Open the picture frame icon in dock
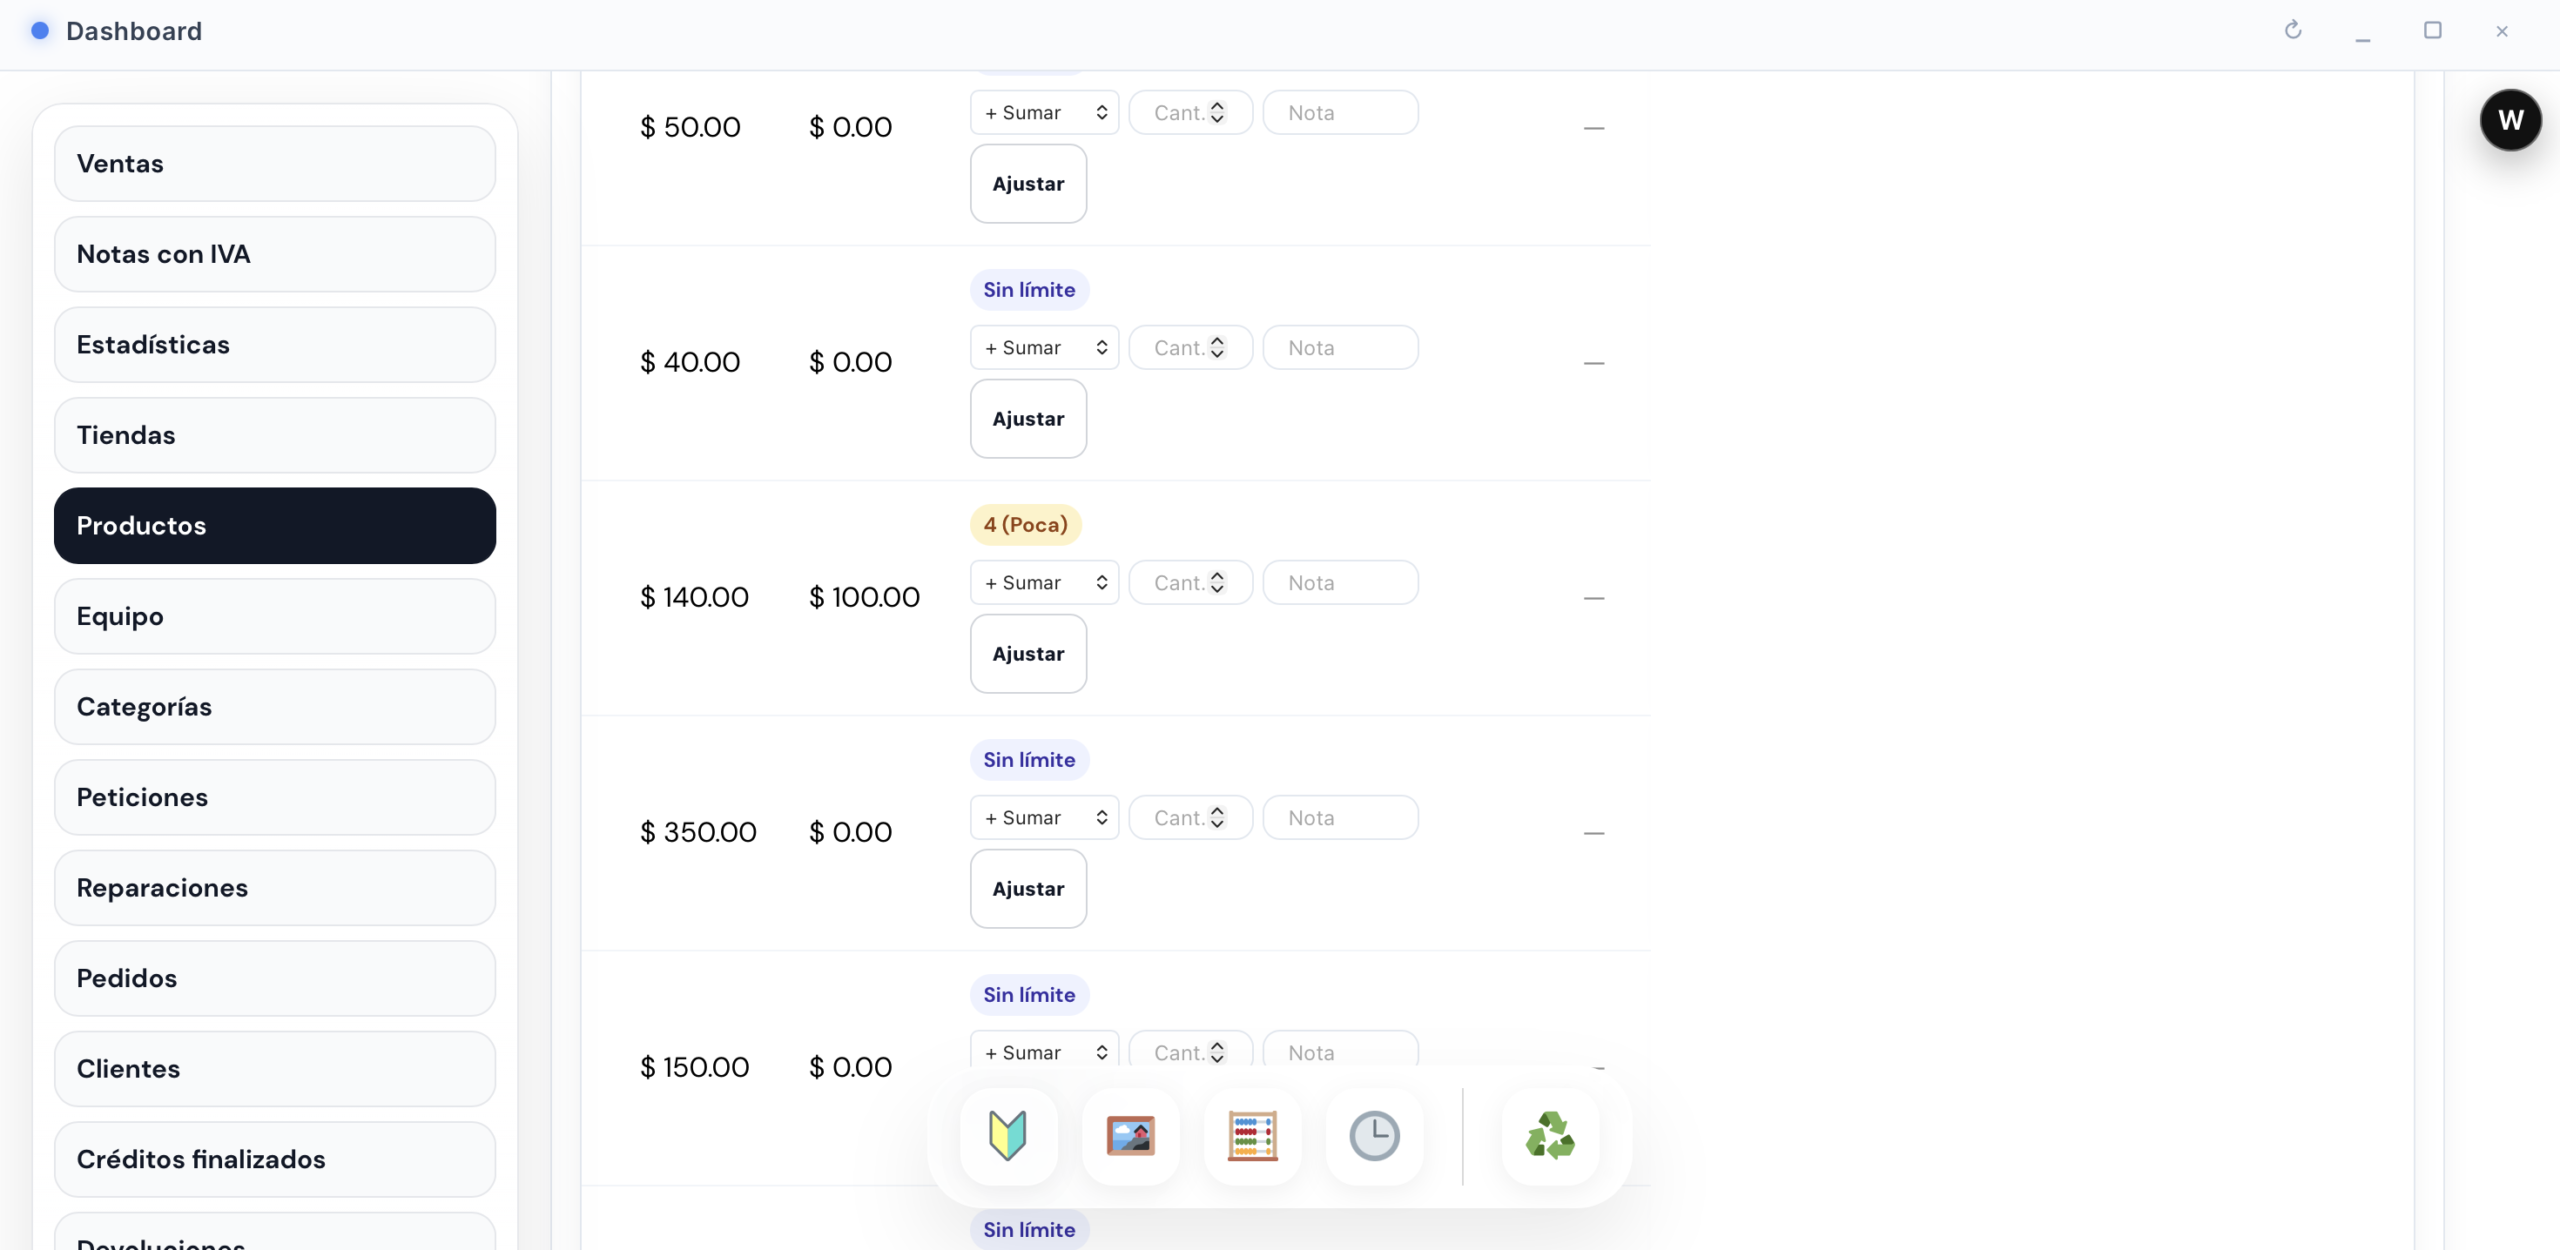 [1130, 1136]
